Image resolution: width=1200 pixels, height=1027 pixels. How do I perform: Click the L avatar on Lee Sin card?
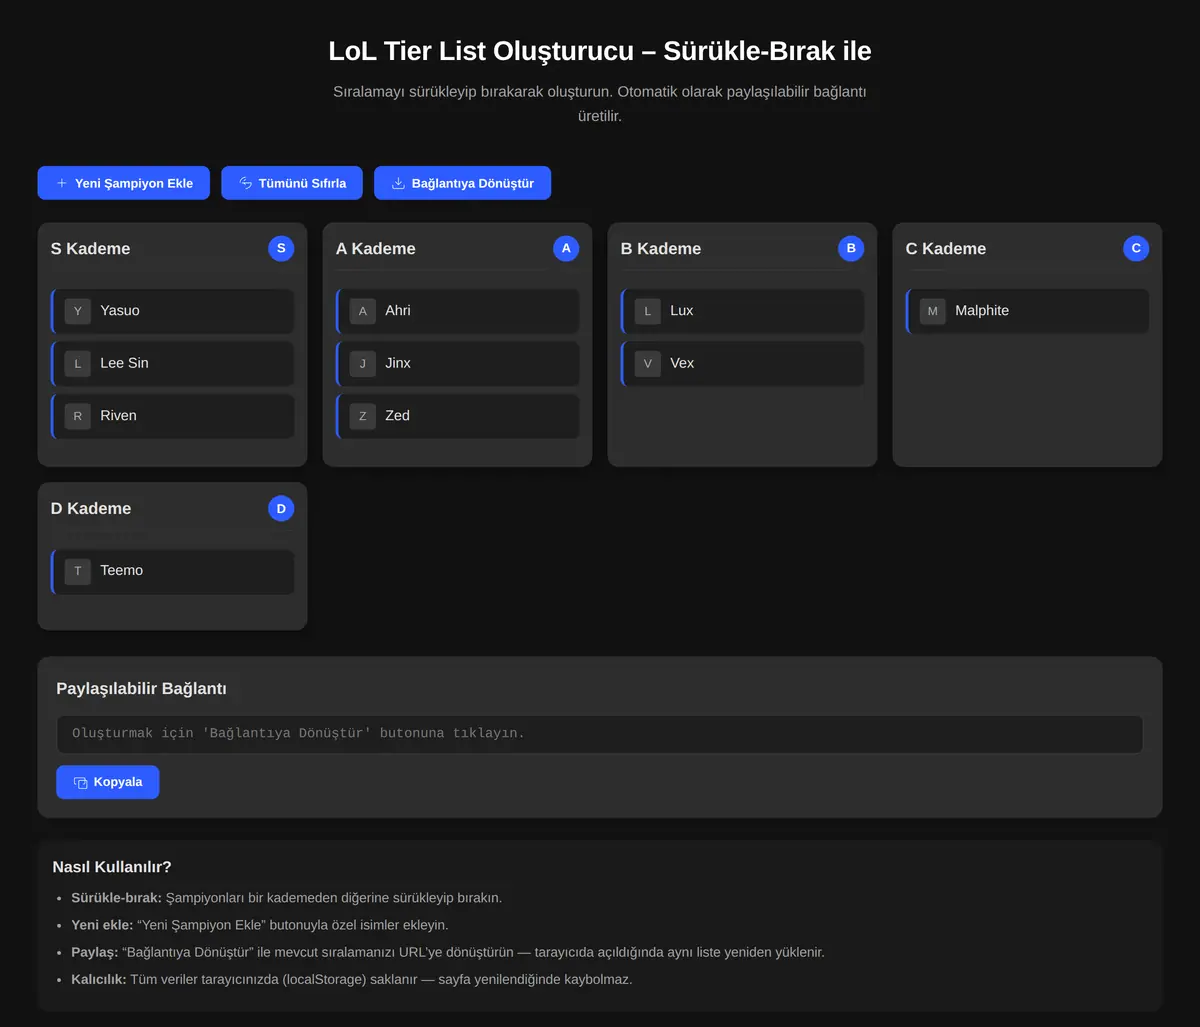click(78, 363)
